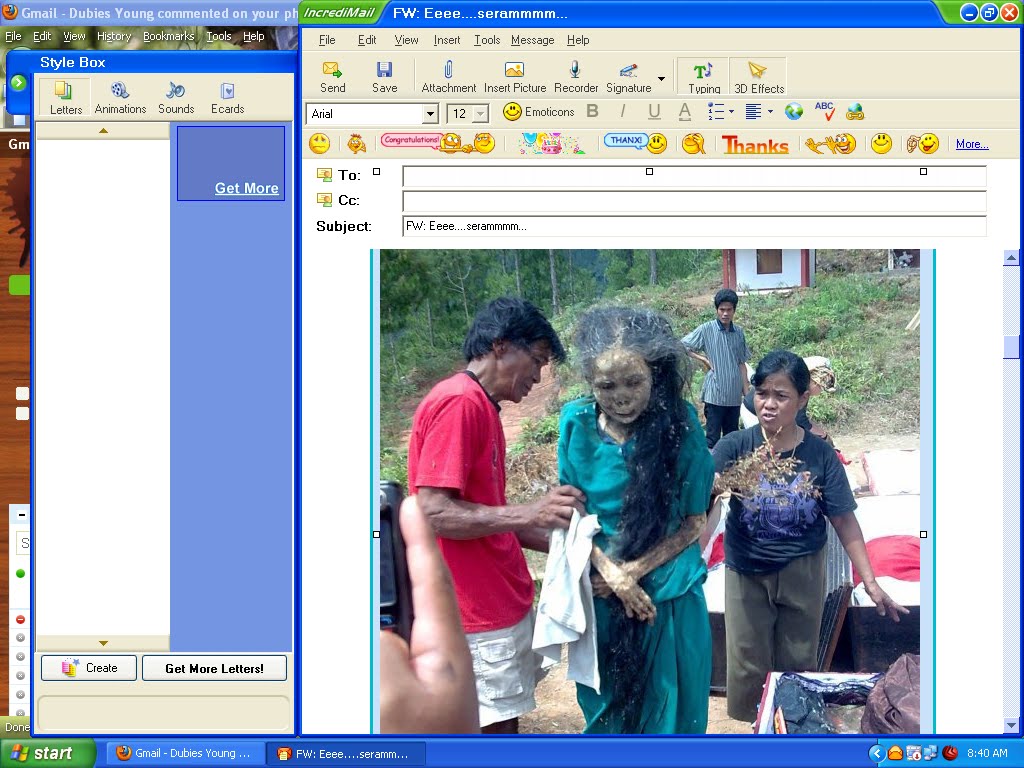Select the Animations tab in Style Box

point(120,97)
